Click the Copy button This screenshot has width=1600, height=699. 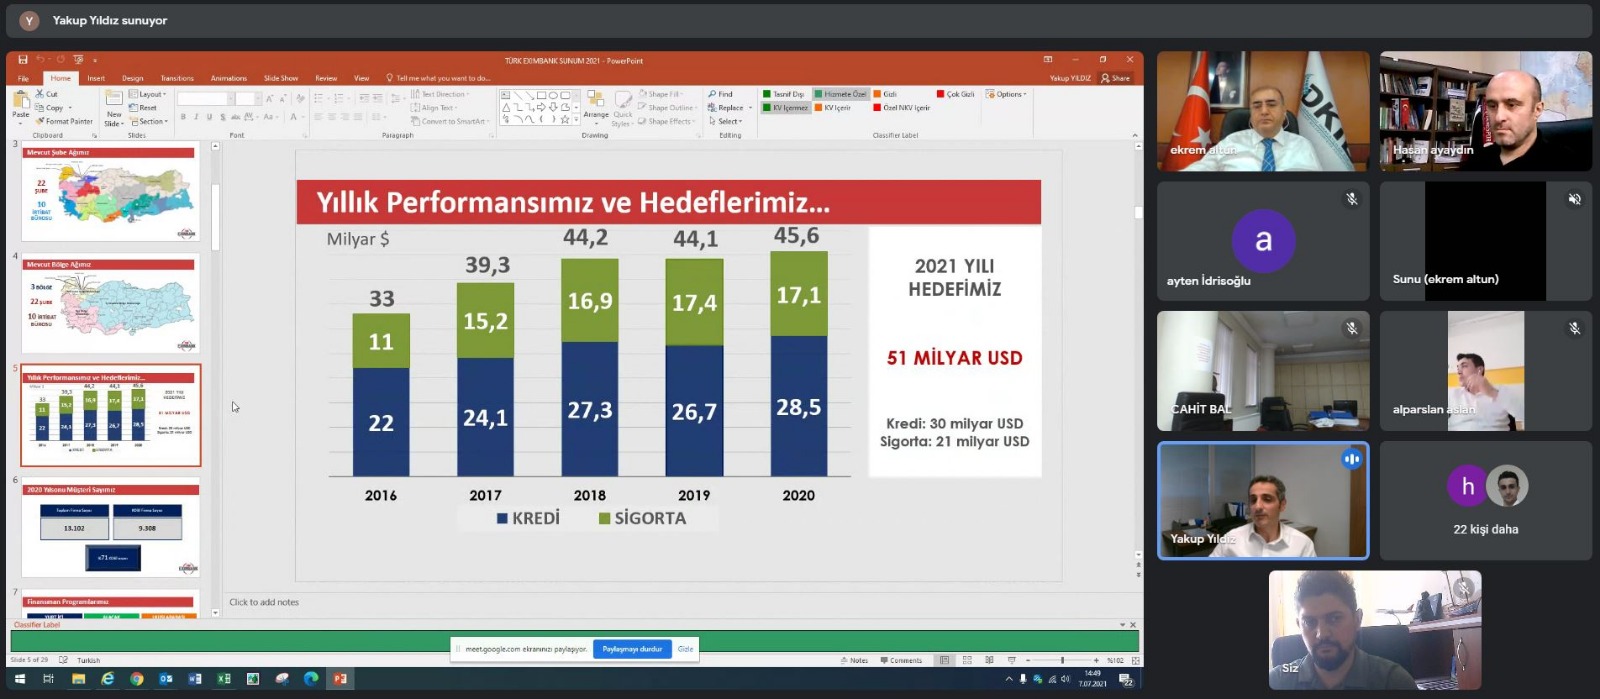(49, 108)
